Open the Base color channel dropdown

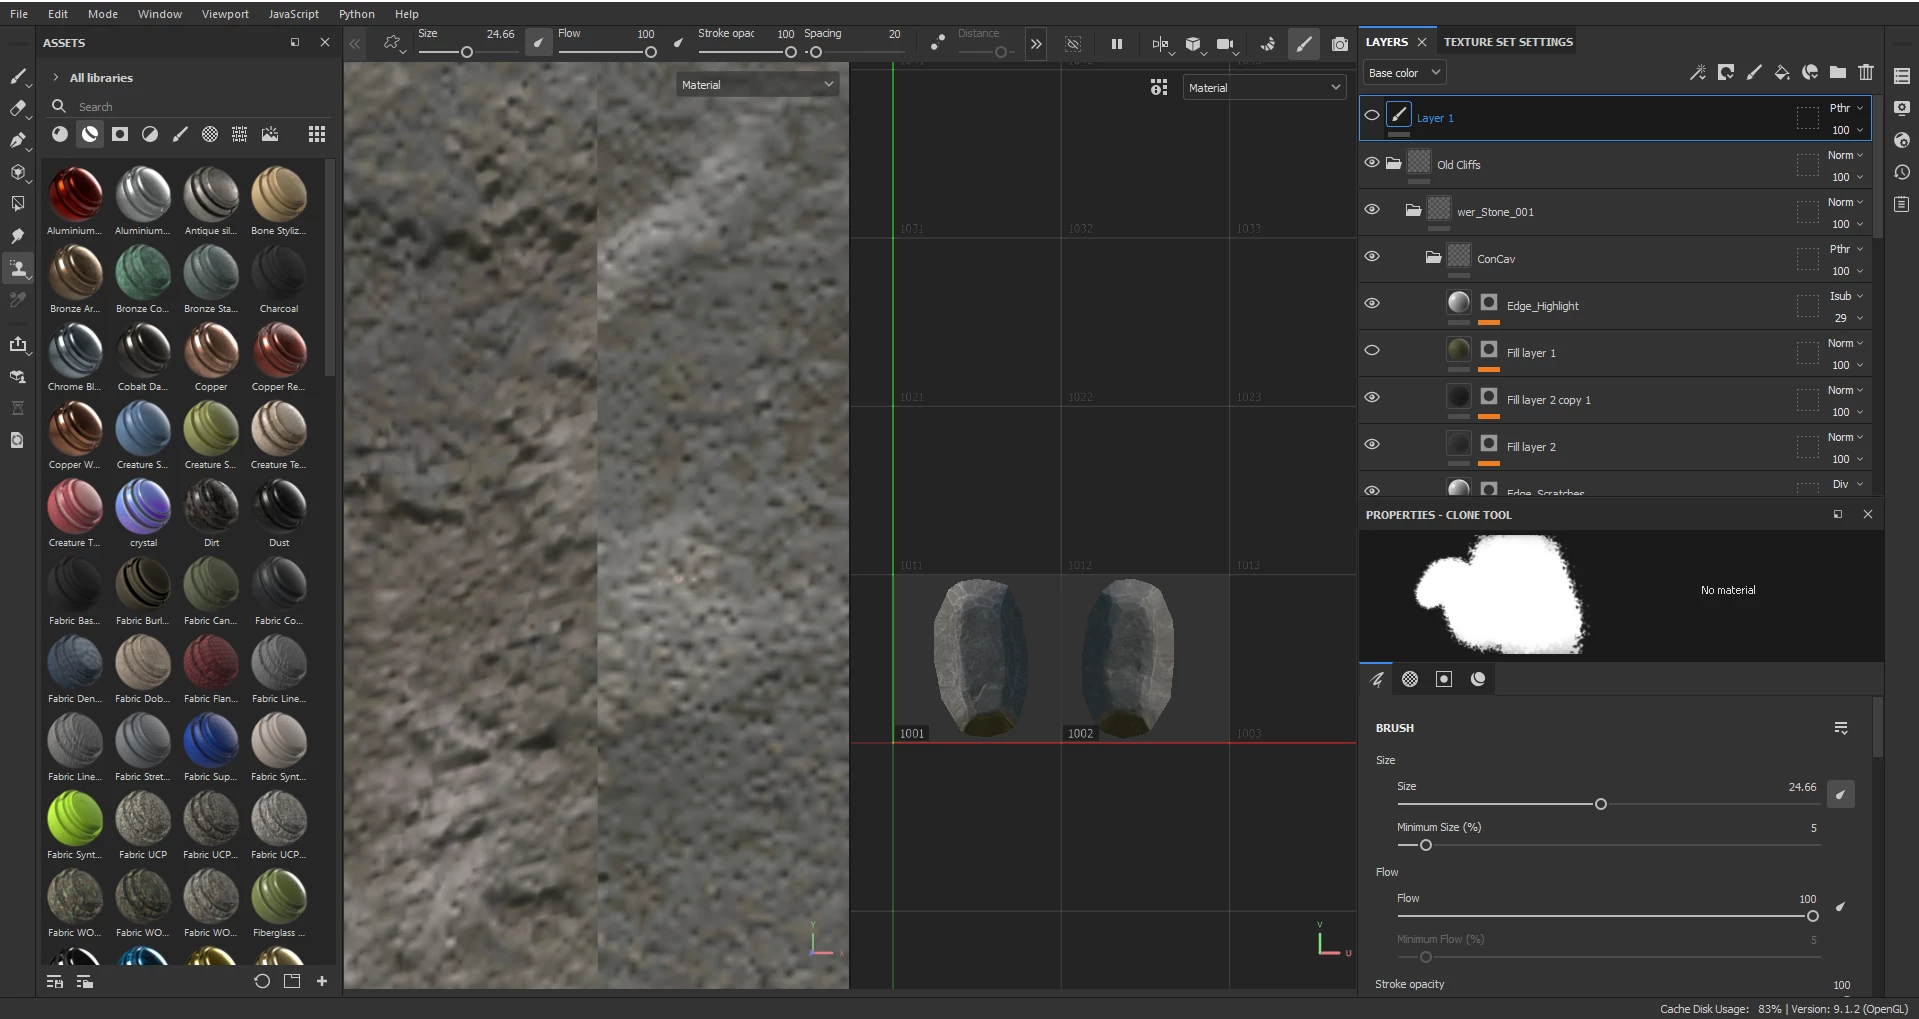tap(1404, 73)
